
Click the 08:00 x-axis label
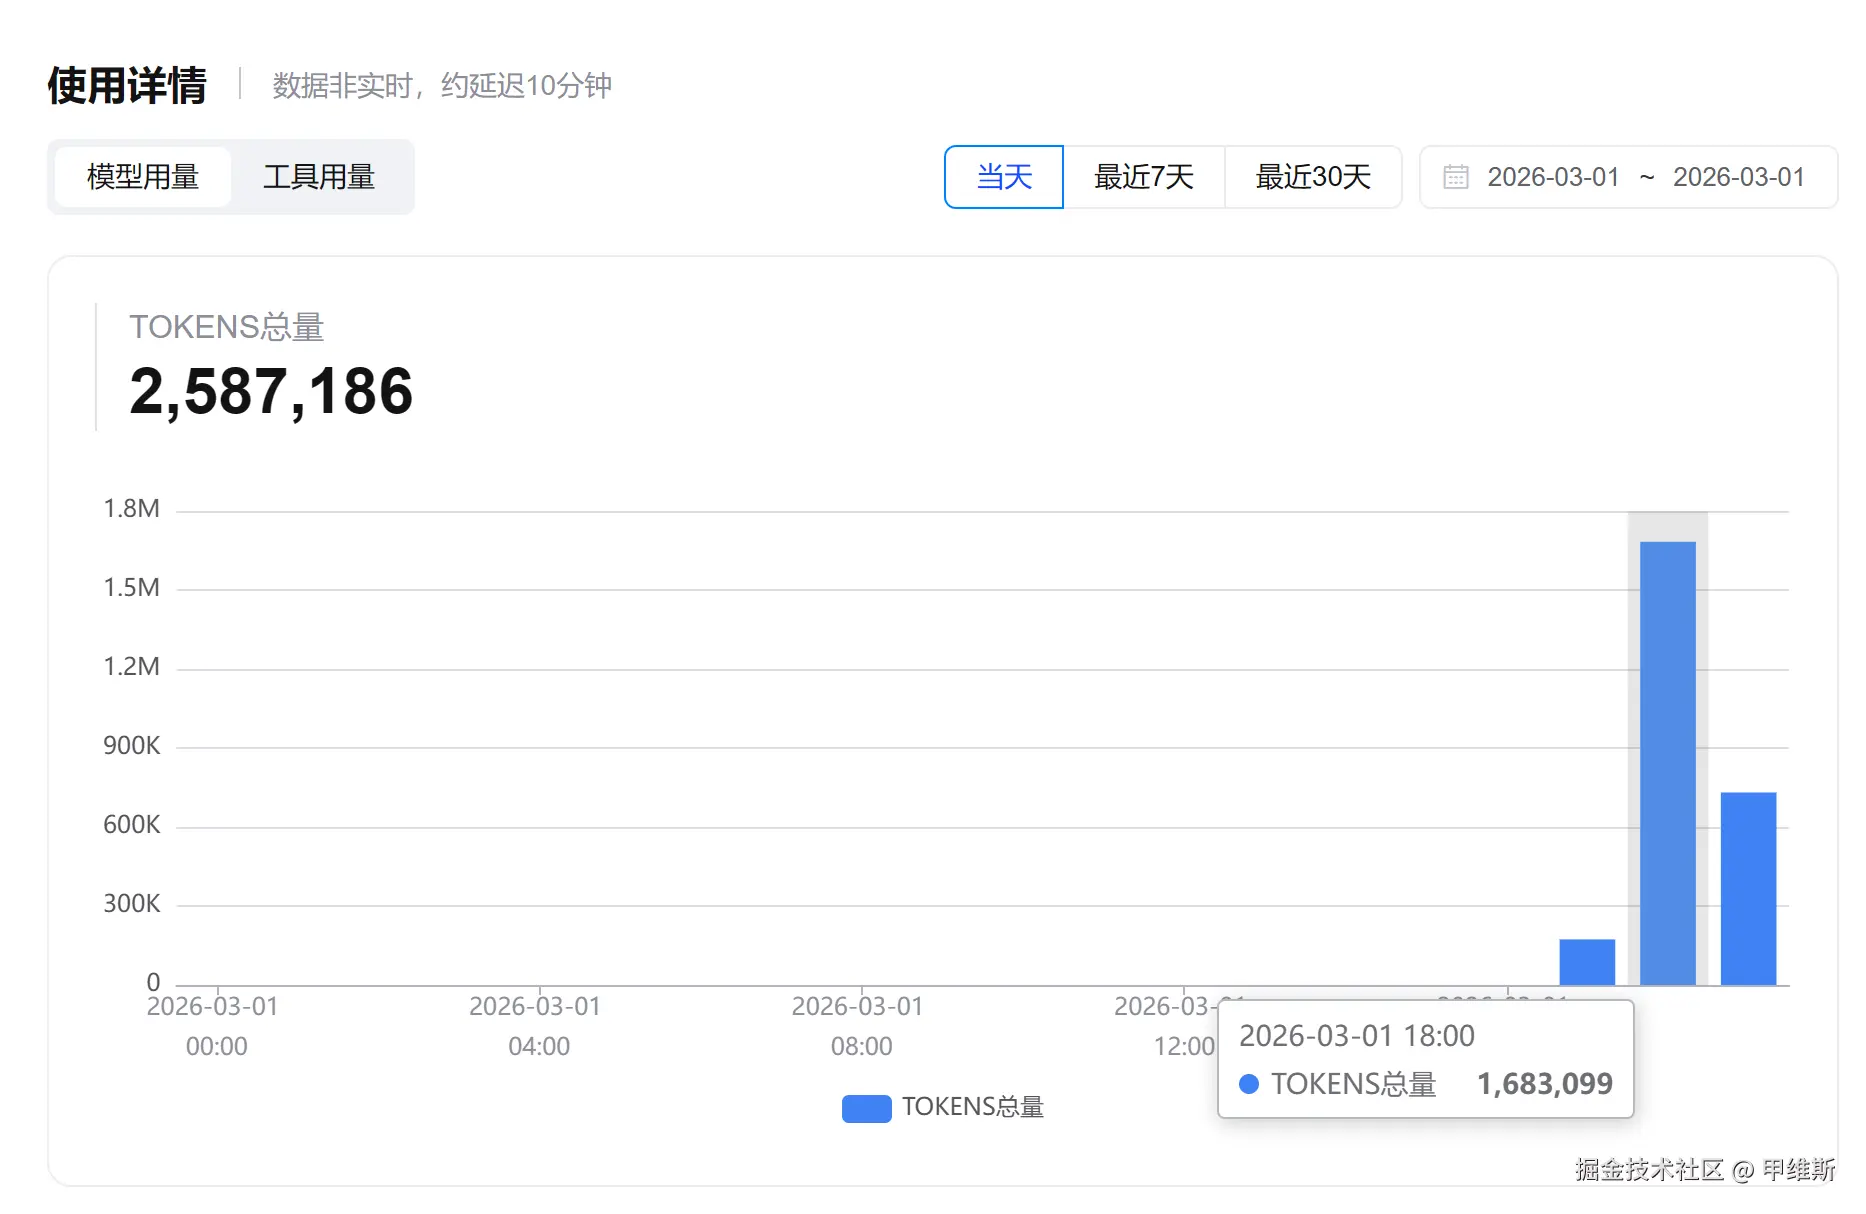pos(861,1047)
